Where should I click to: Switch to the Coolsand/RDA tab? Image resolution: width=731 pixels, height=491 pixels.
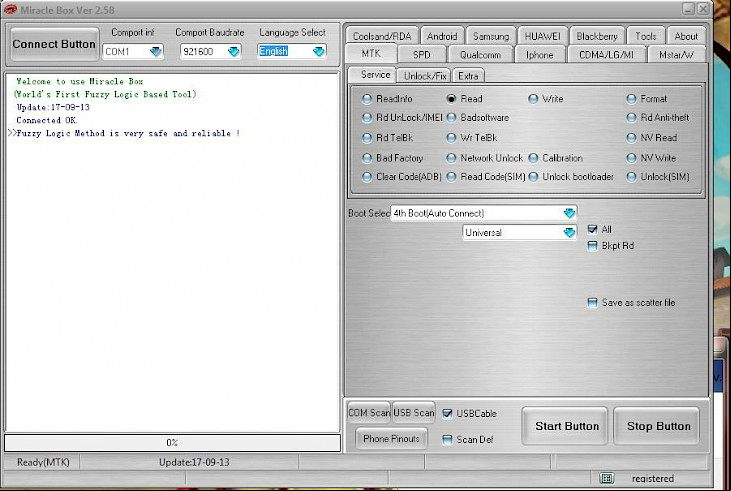(382, 36)
